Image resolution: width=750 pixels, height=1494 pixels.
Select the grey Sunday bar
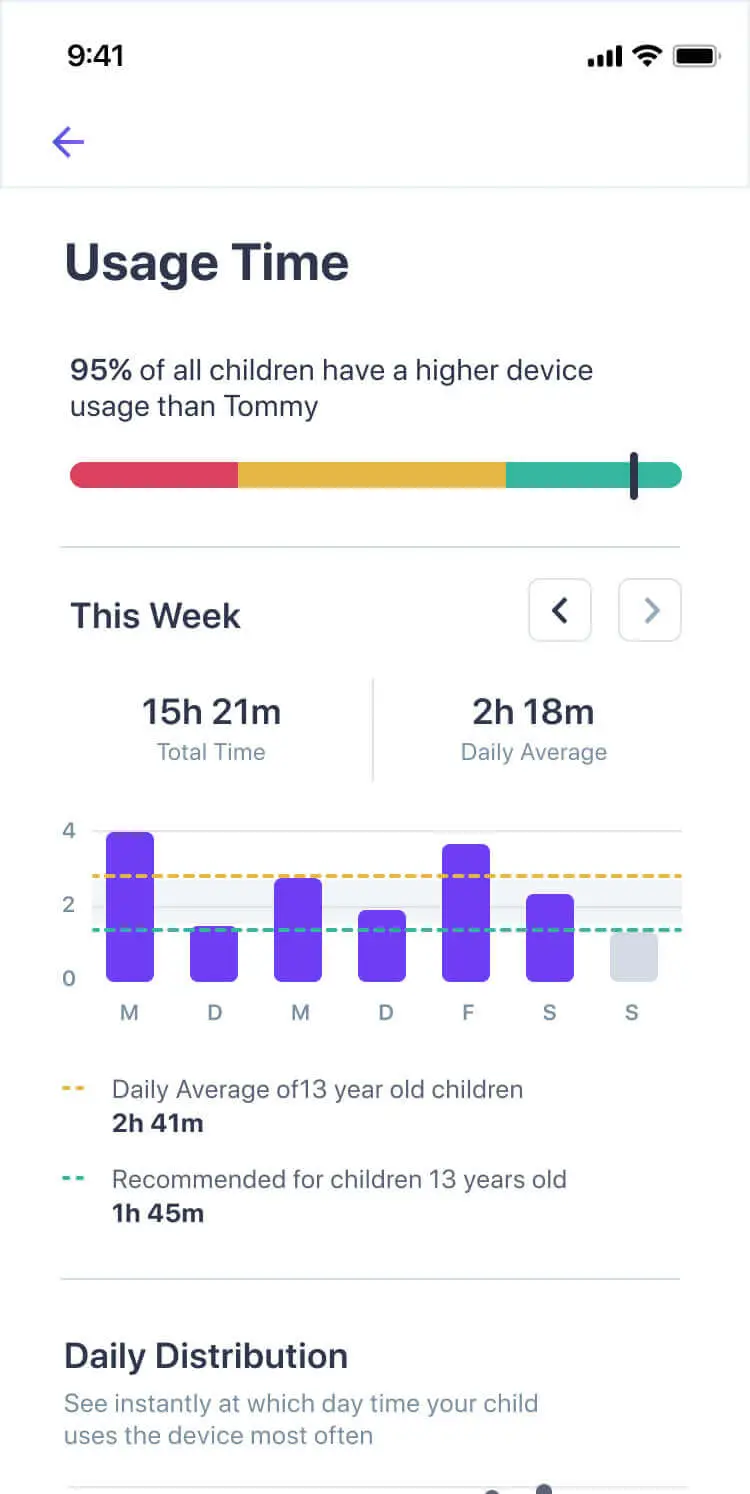634,957
